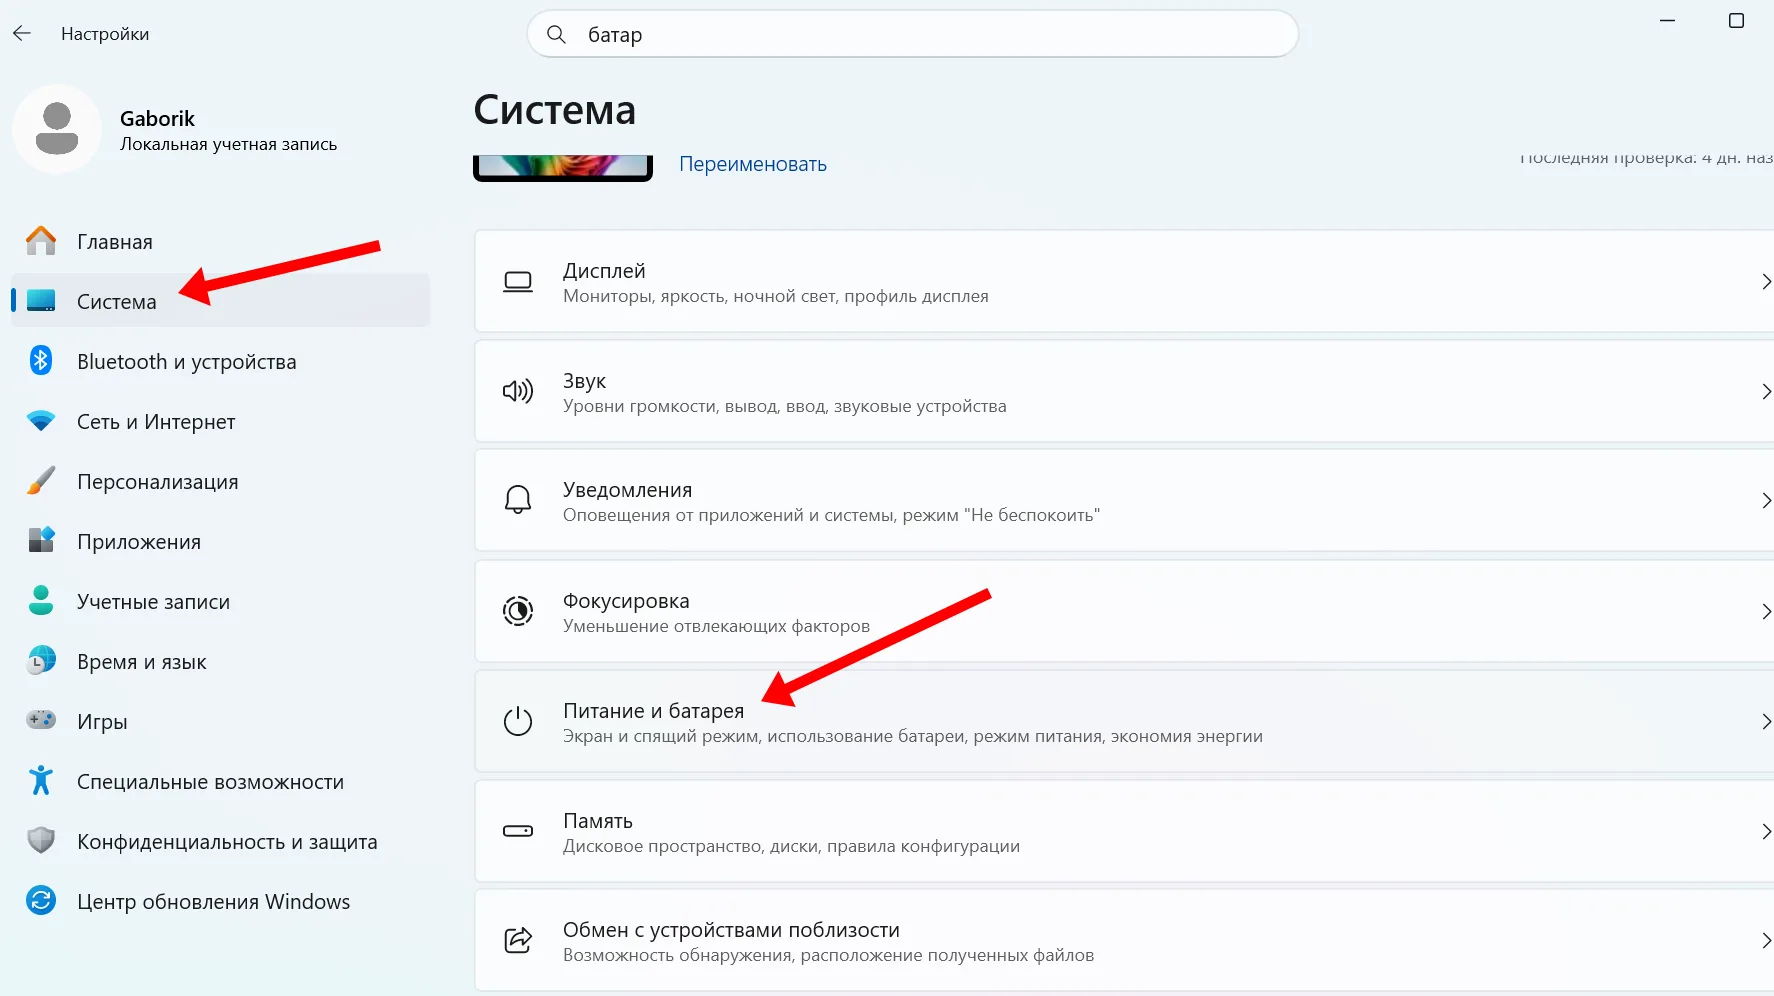Expand Питание и батарея row chevron
The width and height of the screenshot is (1774, 996).
coord(1766,721)
